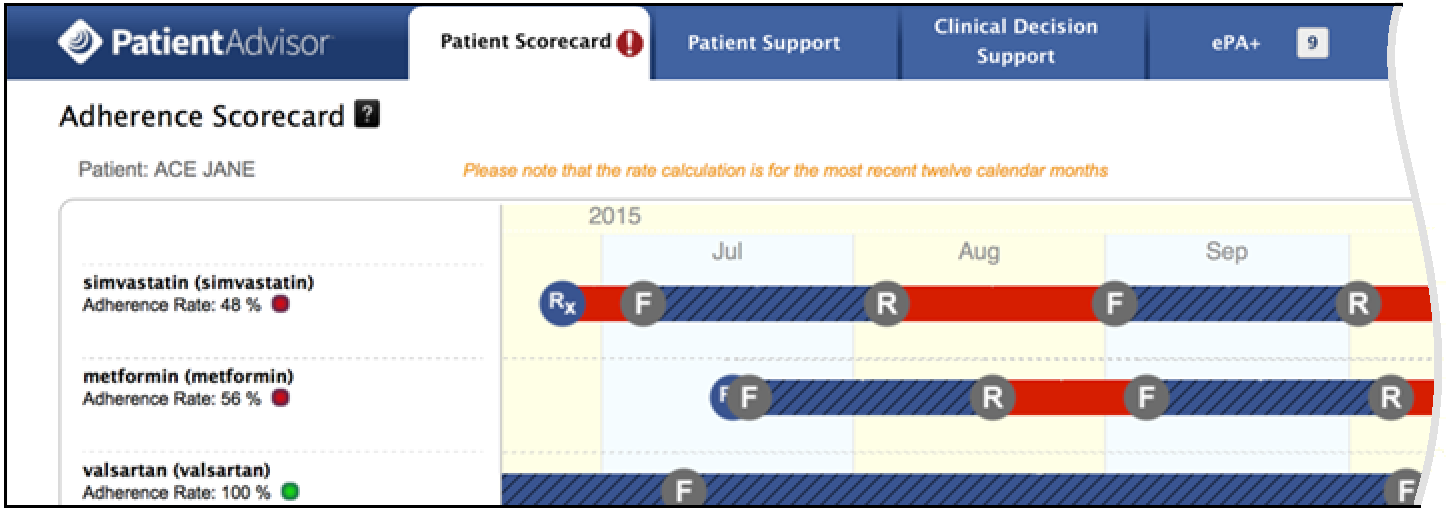Click the red adherence indicator for simvastatin

pos(281,305)
